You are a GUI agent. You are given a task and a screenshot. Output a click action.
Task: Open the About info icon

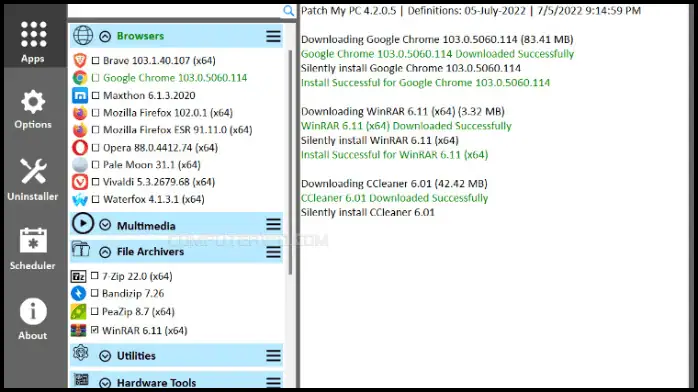[x=33, y=311]
